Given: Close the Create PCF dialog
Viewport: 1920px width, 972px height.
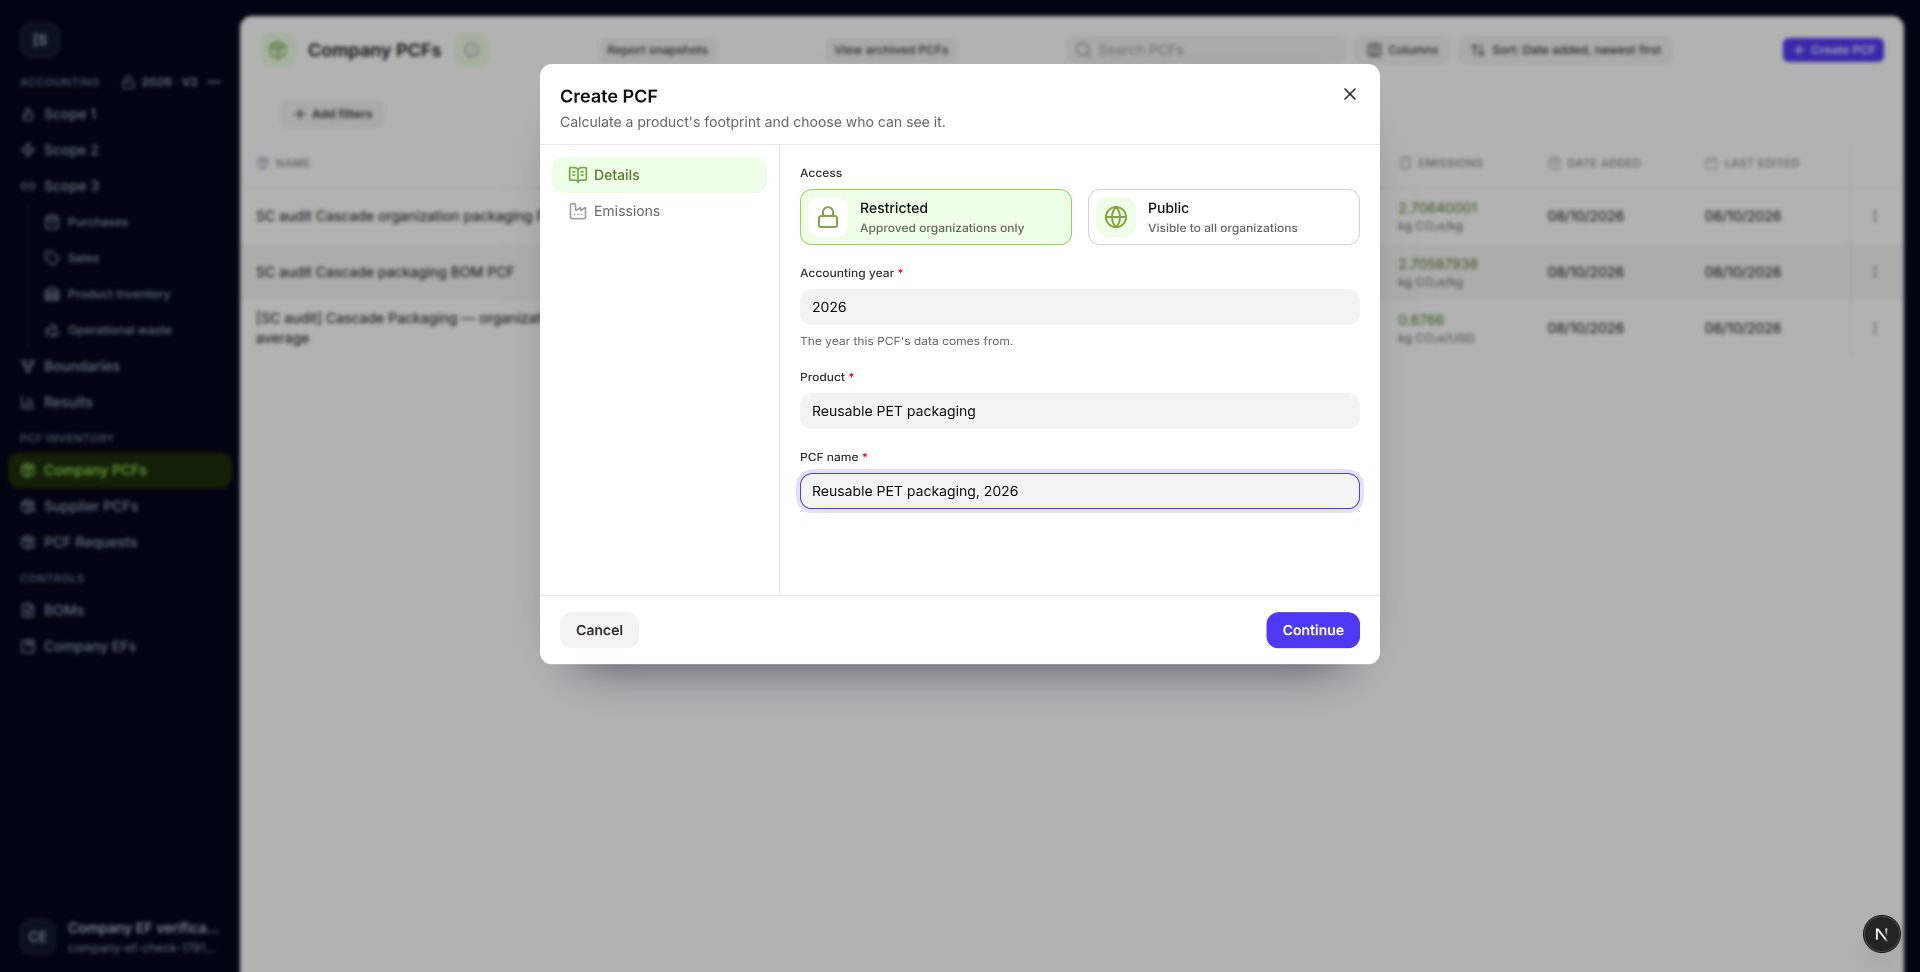Looking at the screenshot, I should coord(1349,94).
